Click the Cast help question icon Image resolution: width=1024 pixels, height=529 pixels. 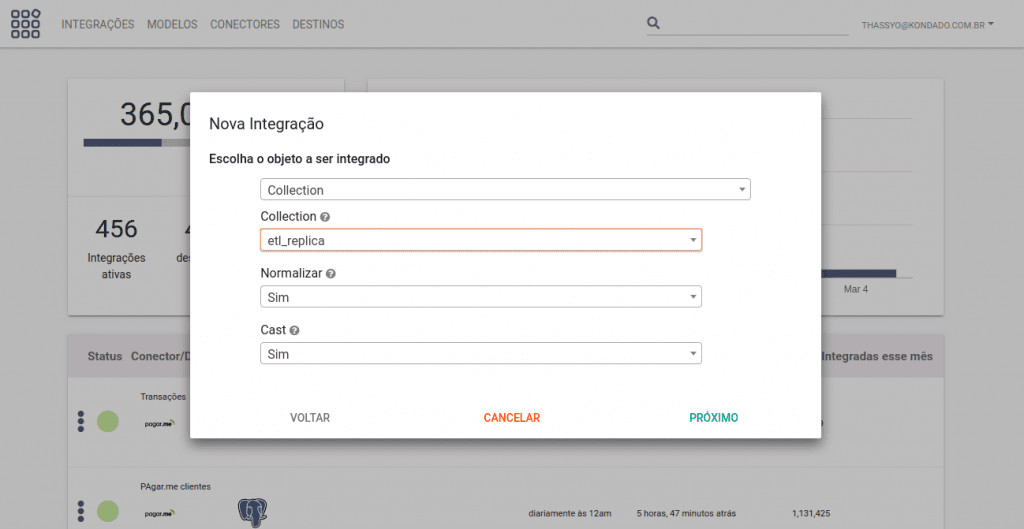point(295,330)
